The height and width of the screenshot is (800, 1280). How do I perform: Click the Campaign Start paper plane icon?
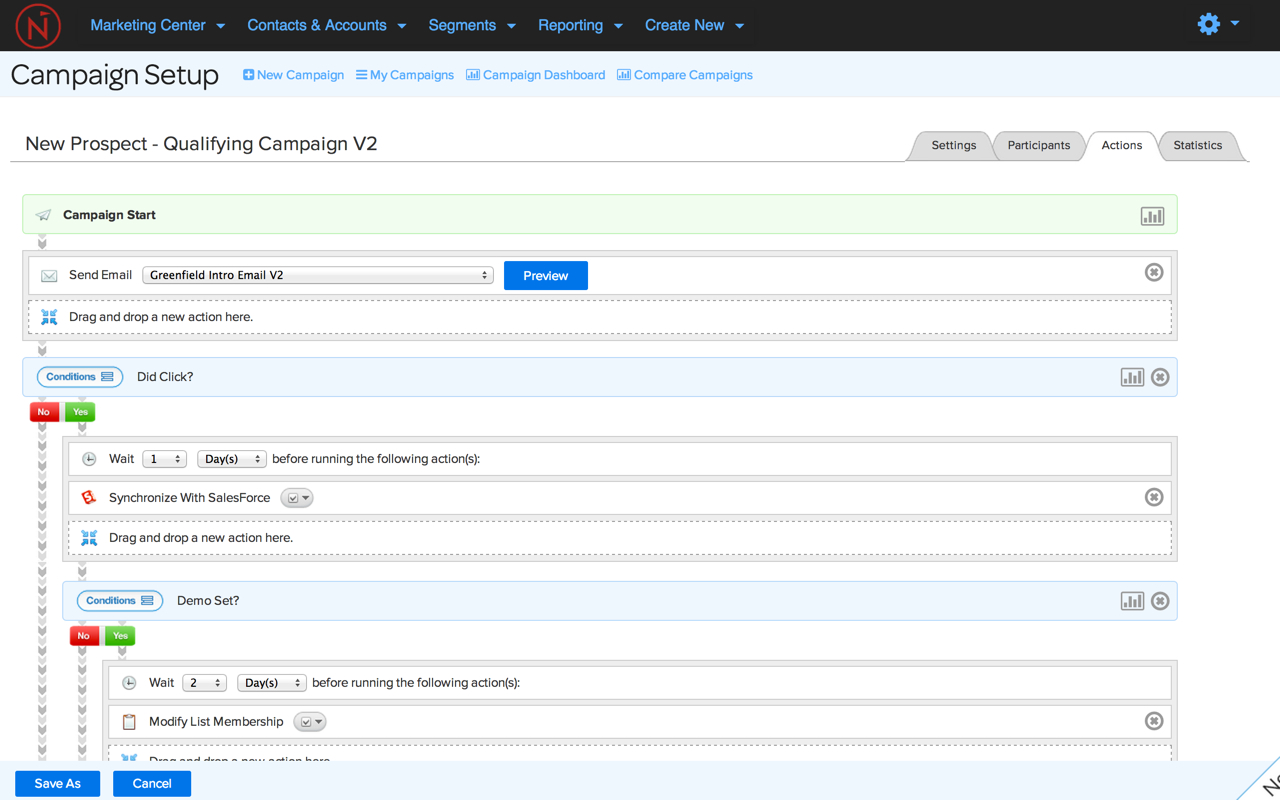[x=43, y=215]
